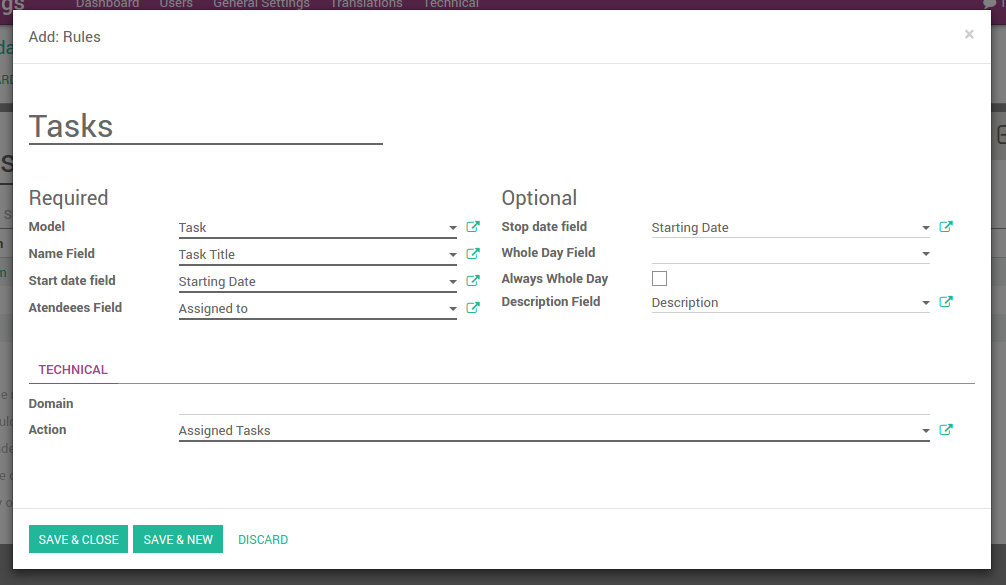Expand the Model dropdown showing Task

coord(452,228)
